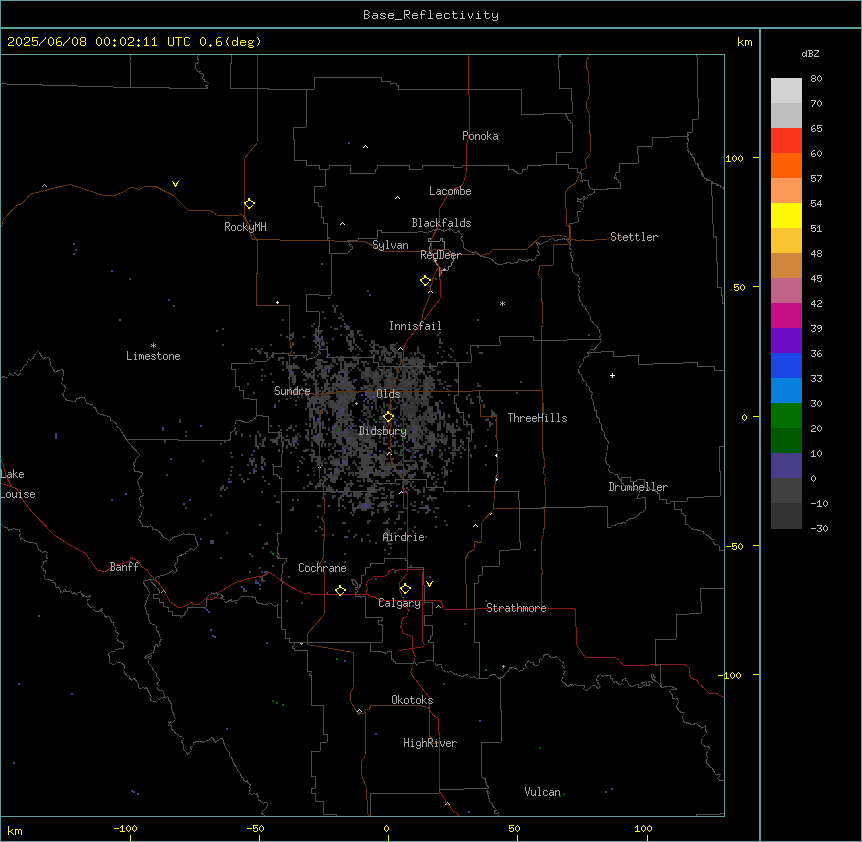Click the Olds city label
The height and width of the screenshot is (842, 862).
point(388,394)
